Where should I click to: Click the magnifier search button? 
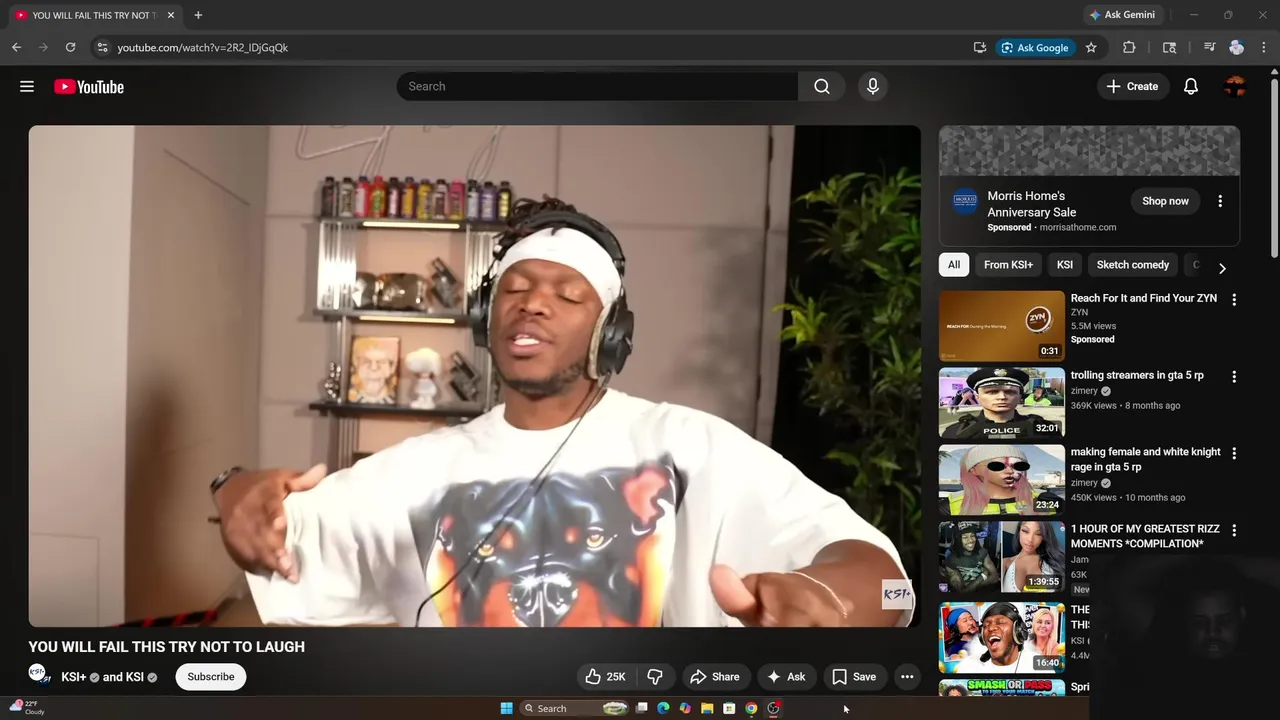coord(822,87)
